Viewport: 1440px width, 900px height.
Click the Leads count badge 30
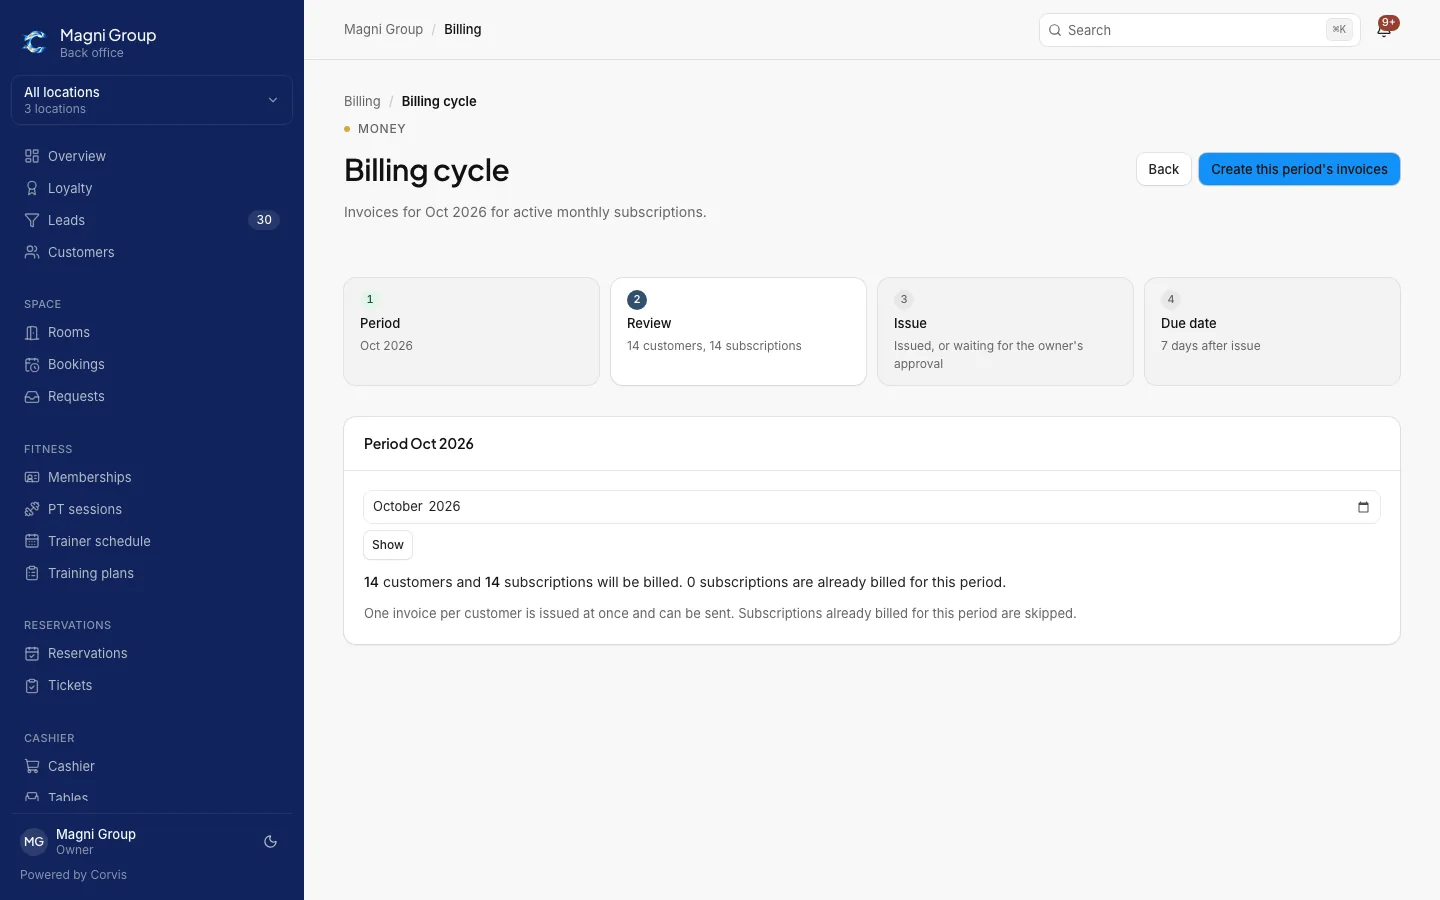click(x=264, y=220)
